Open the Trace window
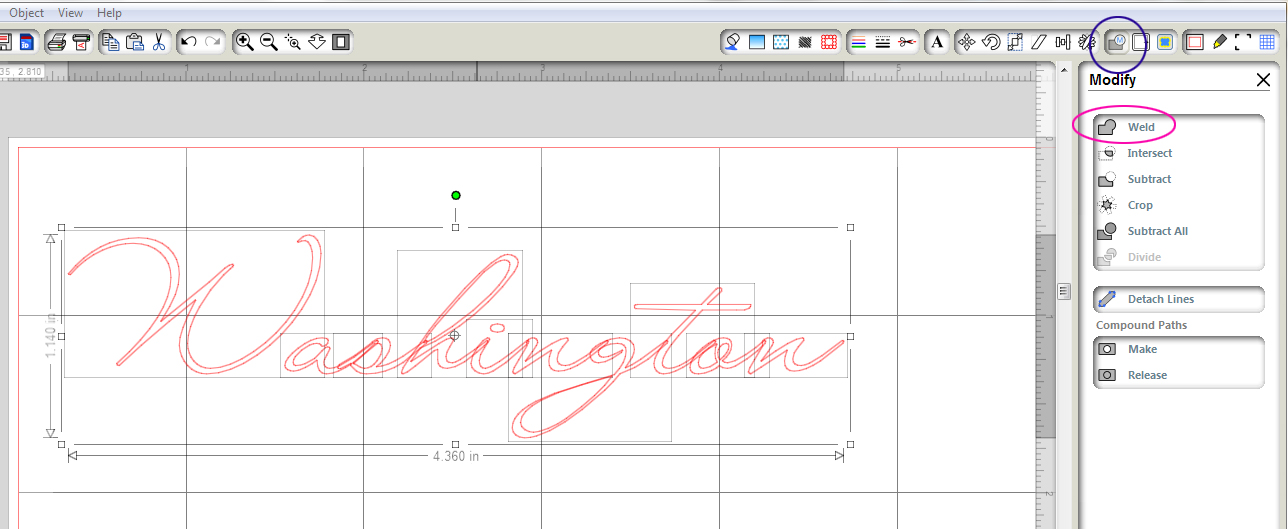 click(x=1165, y=42)
